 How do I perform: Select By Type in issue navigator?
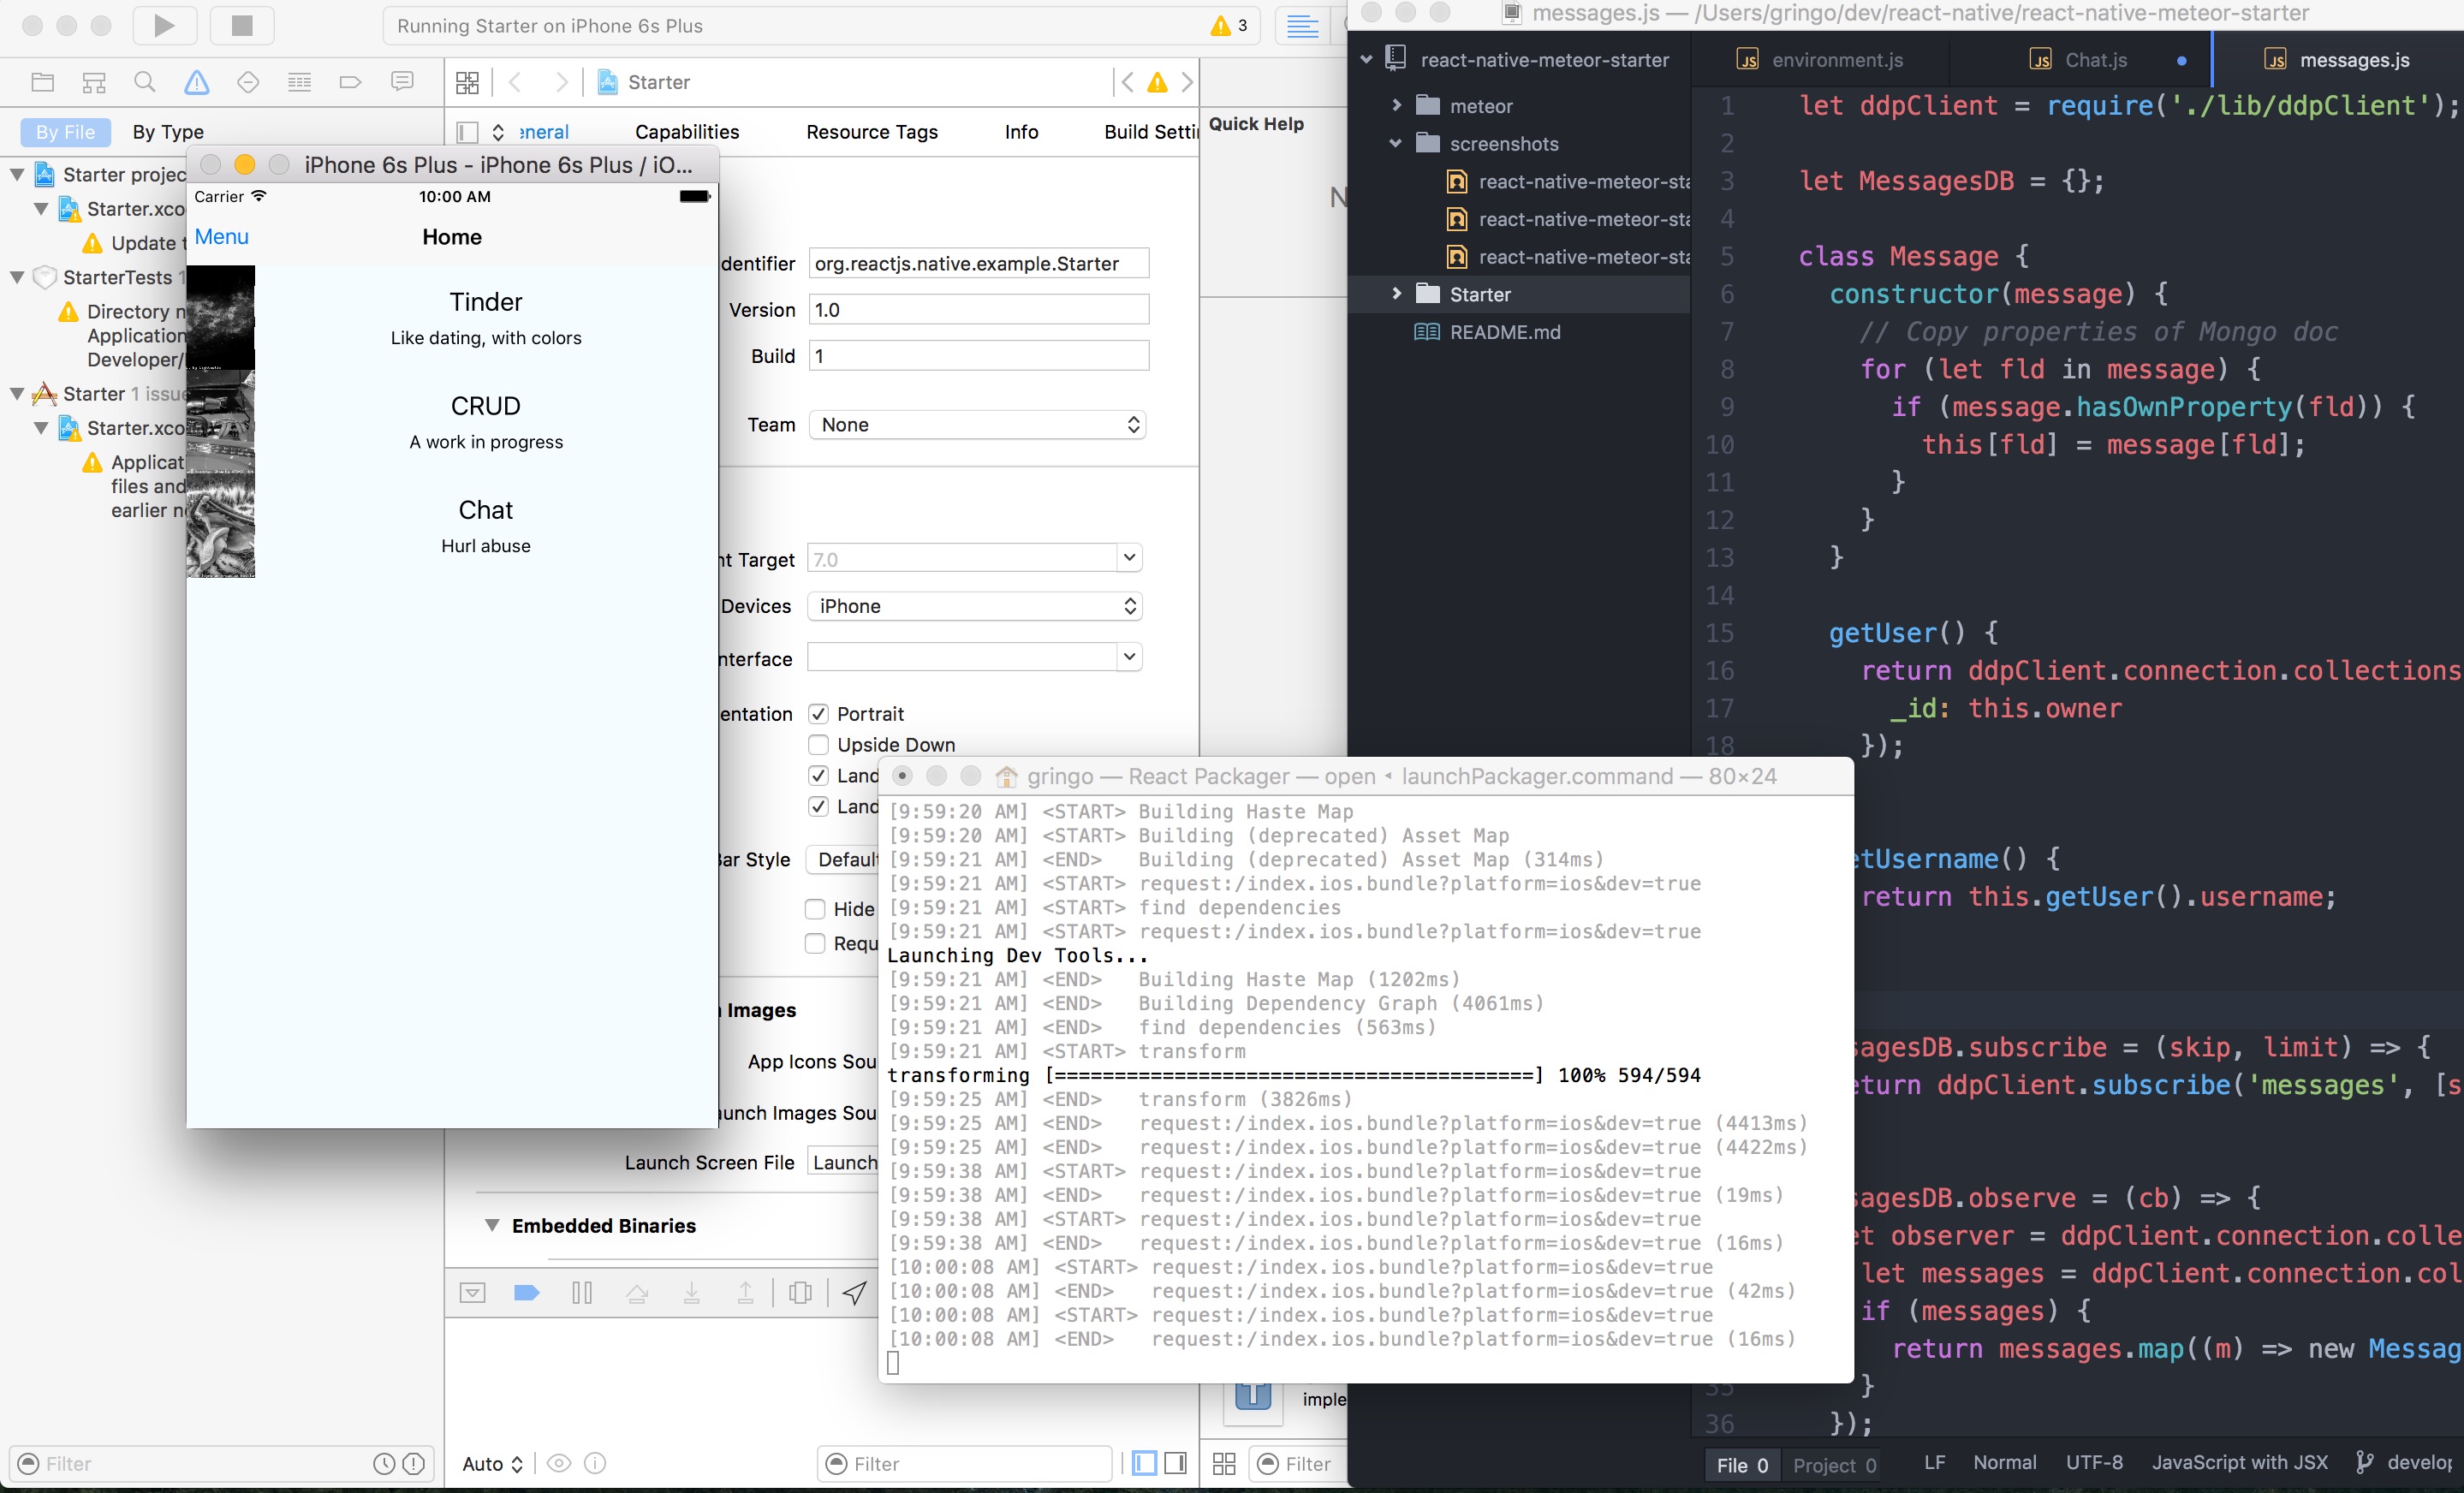pyautogui.click(x=168, y=132)
